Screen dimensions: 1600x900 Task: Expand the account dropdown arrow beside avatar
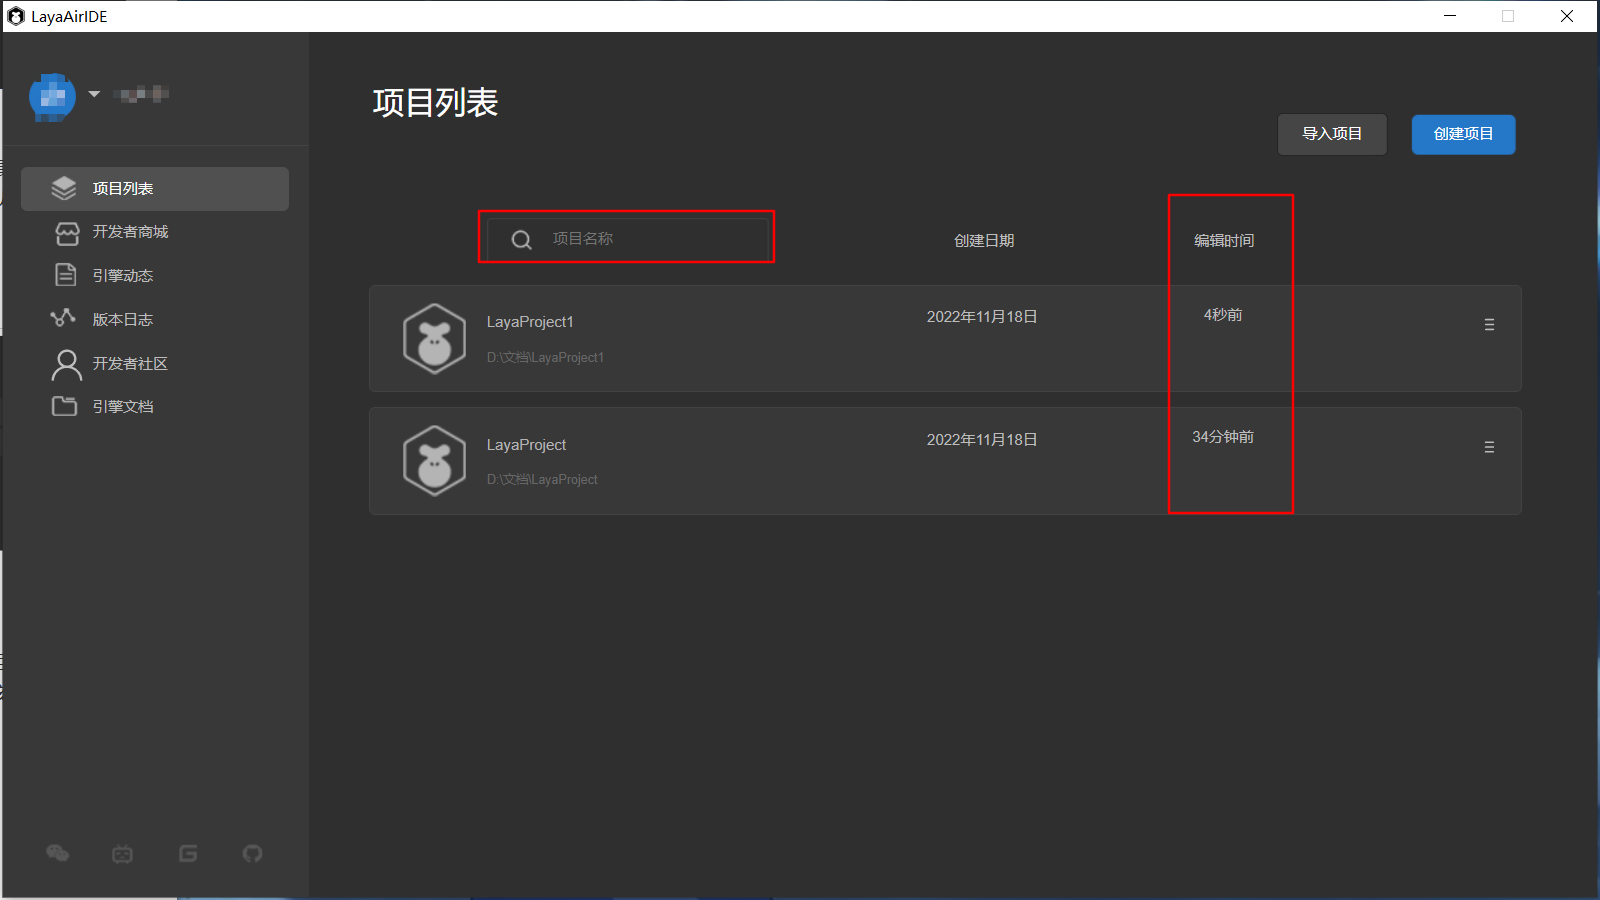(x=94, y=94)
